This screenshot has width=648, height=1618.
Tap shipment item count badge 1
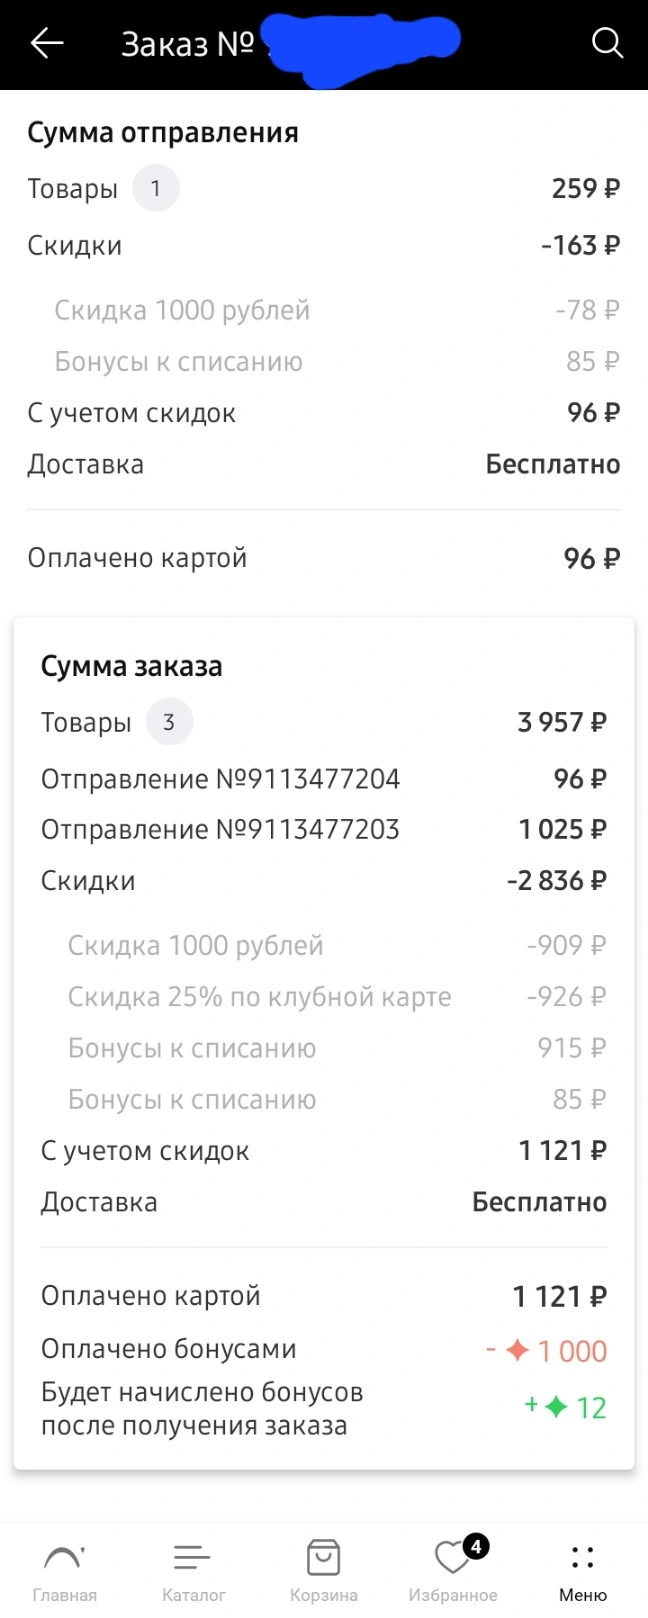pos(155,188)
